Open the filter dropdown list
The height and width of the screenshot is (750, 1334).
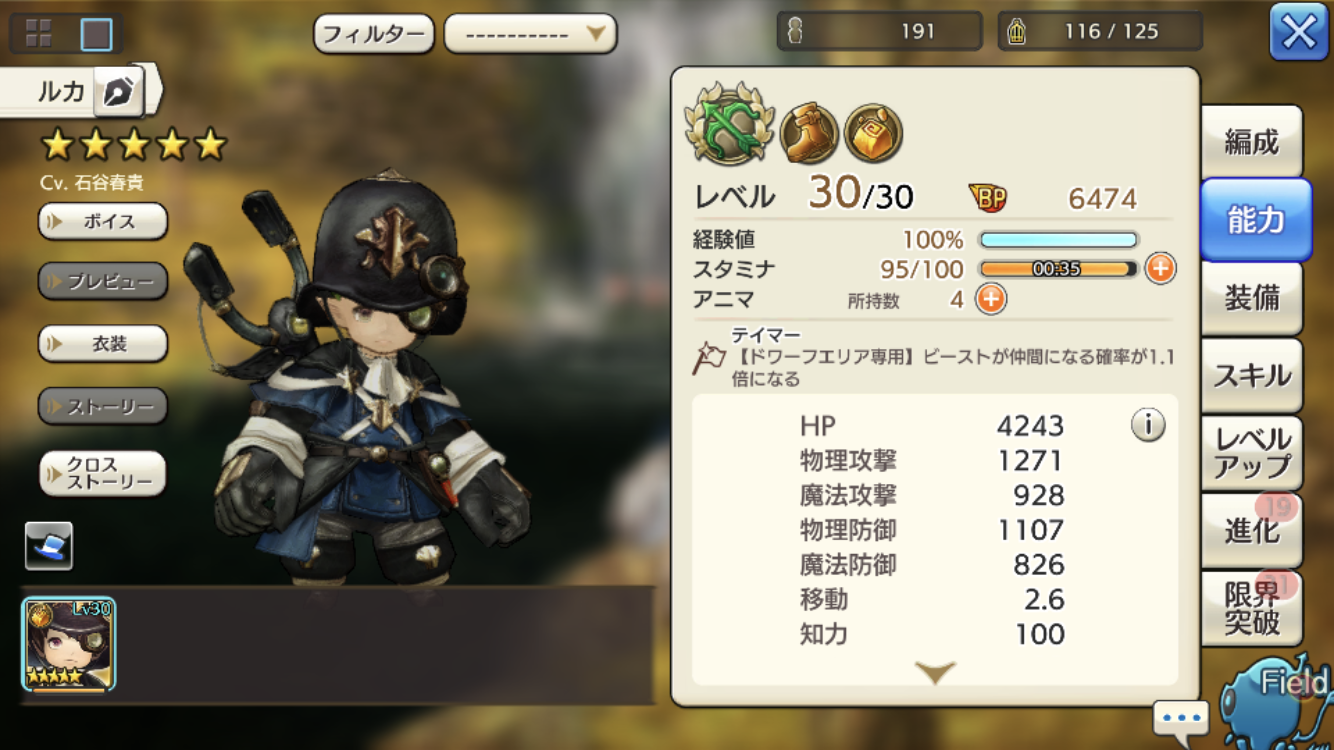pos(530,34)
